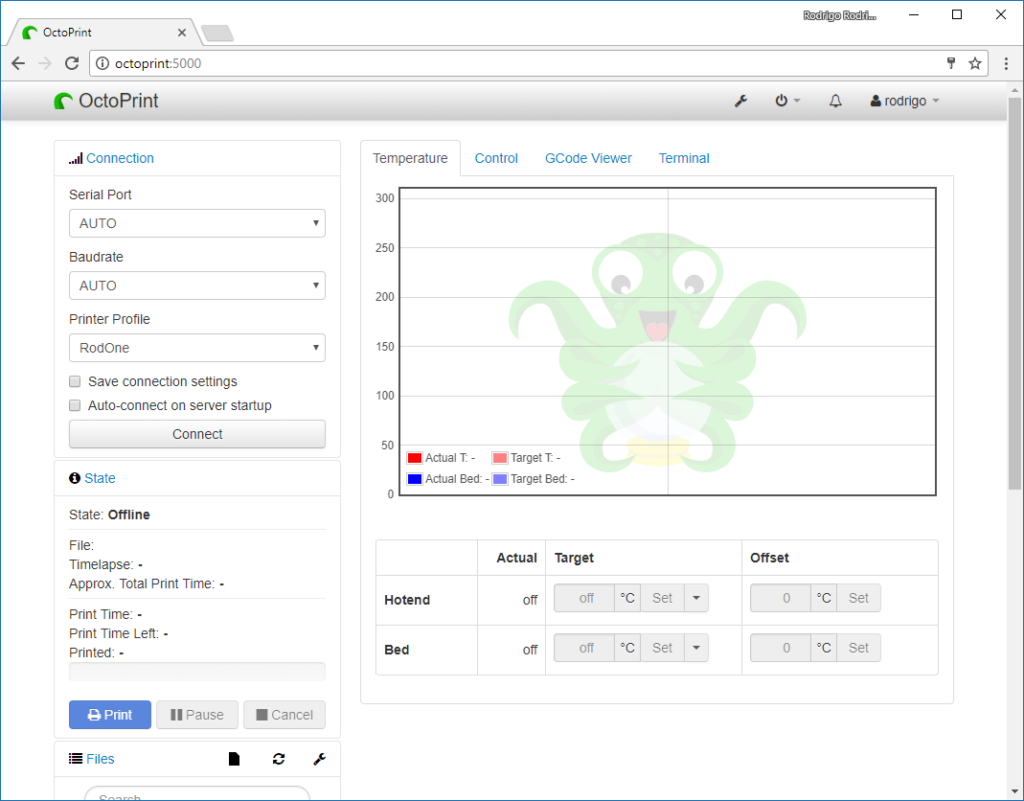Open Printer Profile dropdown showing RodOne
The height and width of the screenshot is (801, 1024).
click(197, 348)
